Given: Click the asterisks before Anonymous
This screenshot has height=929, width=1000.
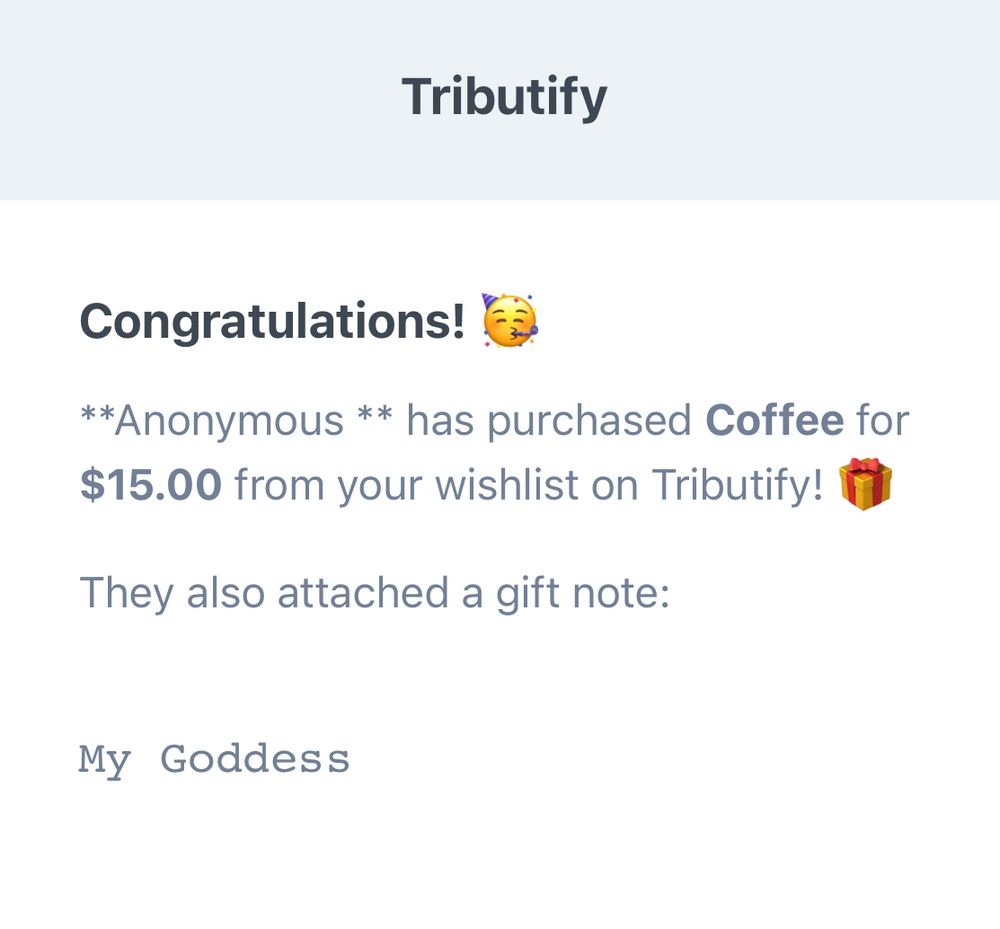Looking at the screenshot, I should click(97, 413).
